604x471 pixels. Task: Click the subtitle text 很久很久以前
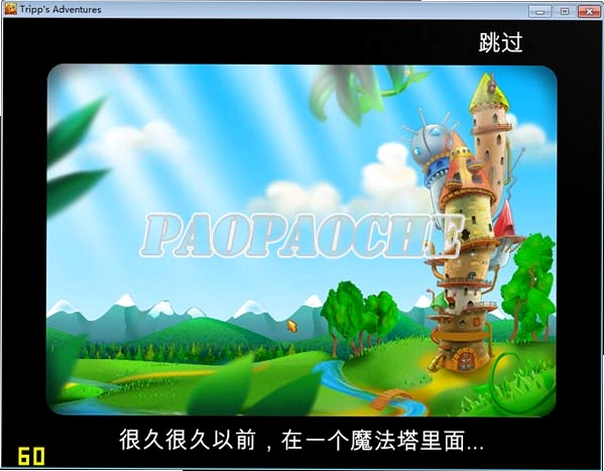pos(187,440)
